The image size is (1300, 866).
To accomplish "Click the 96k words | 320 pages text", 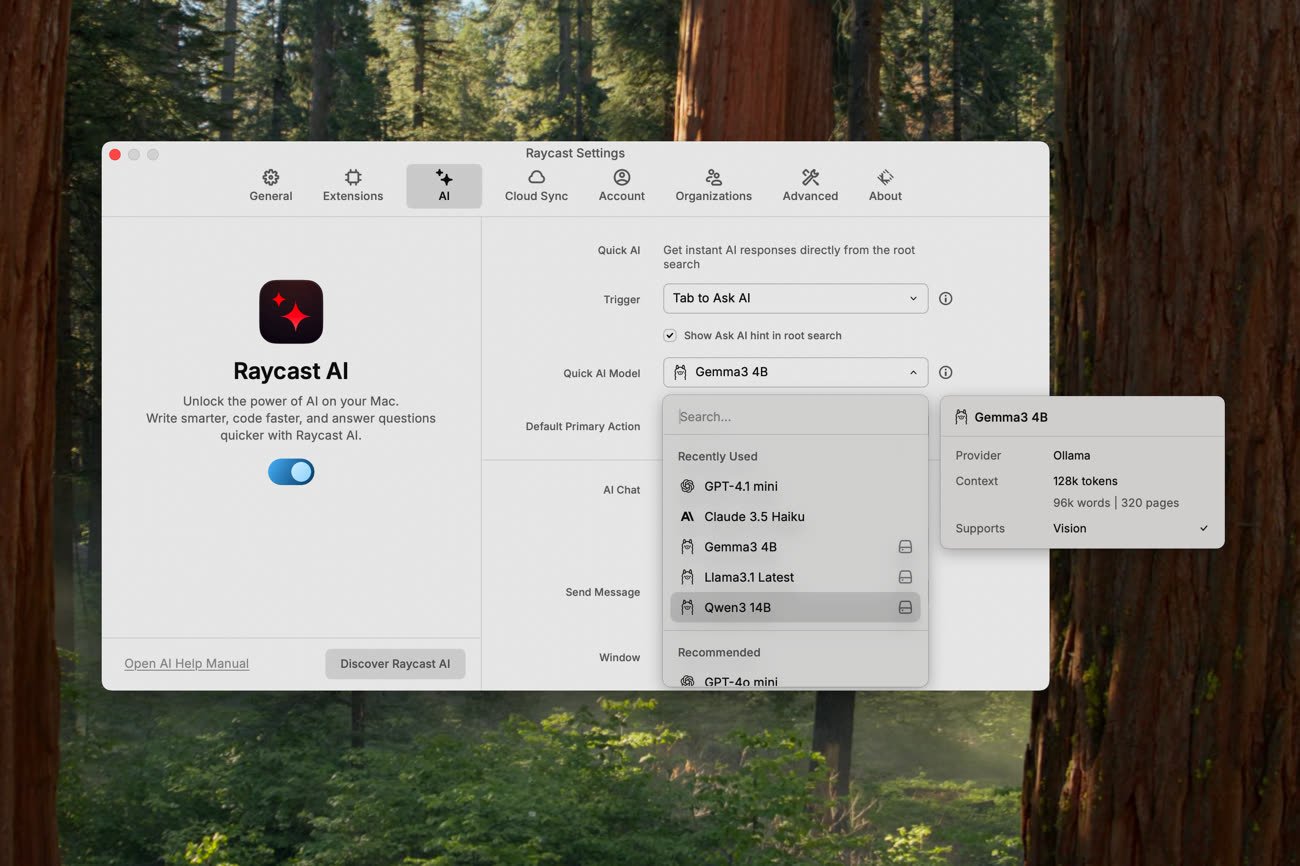I will [x=1116, y=503].
